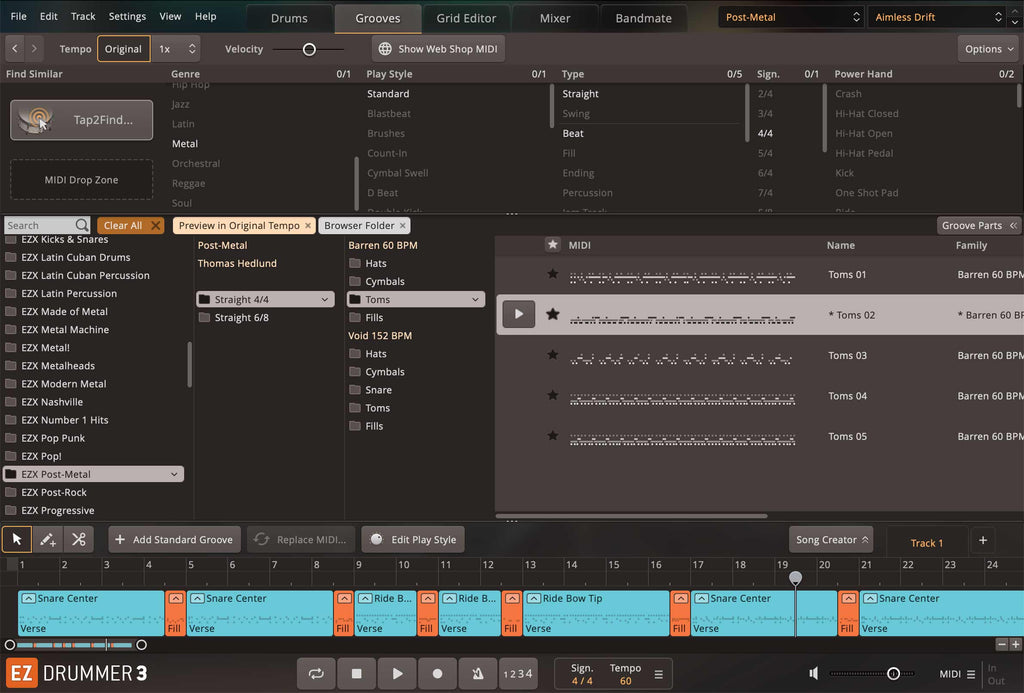Select the scissors cut tool
Image resolution: width=1024 pixels, height=693 pixels.
[78, 540]
